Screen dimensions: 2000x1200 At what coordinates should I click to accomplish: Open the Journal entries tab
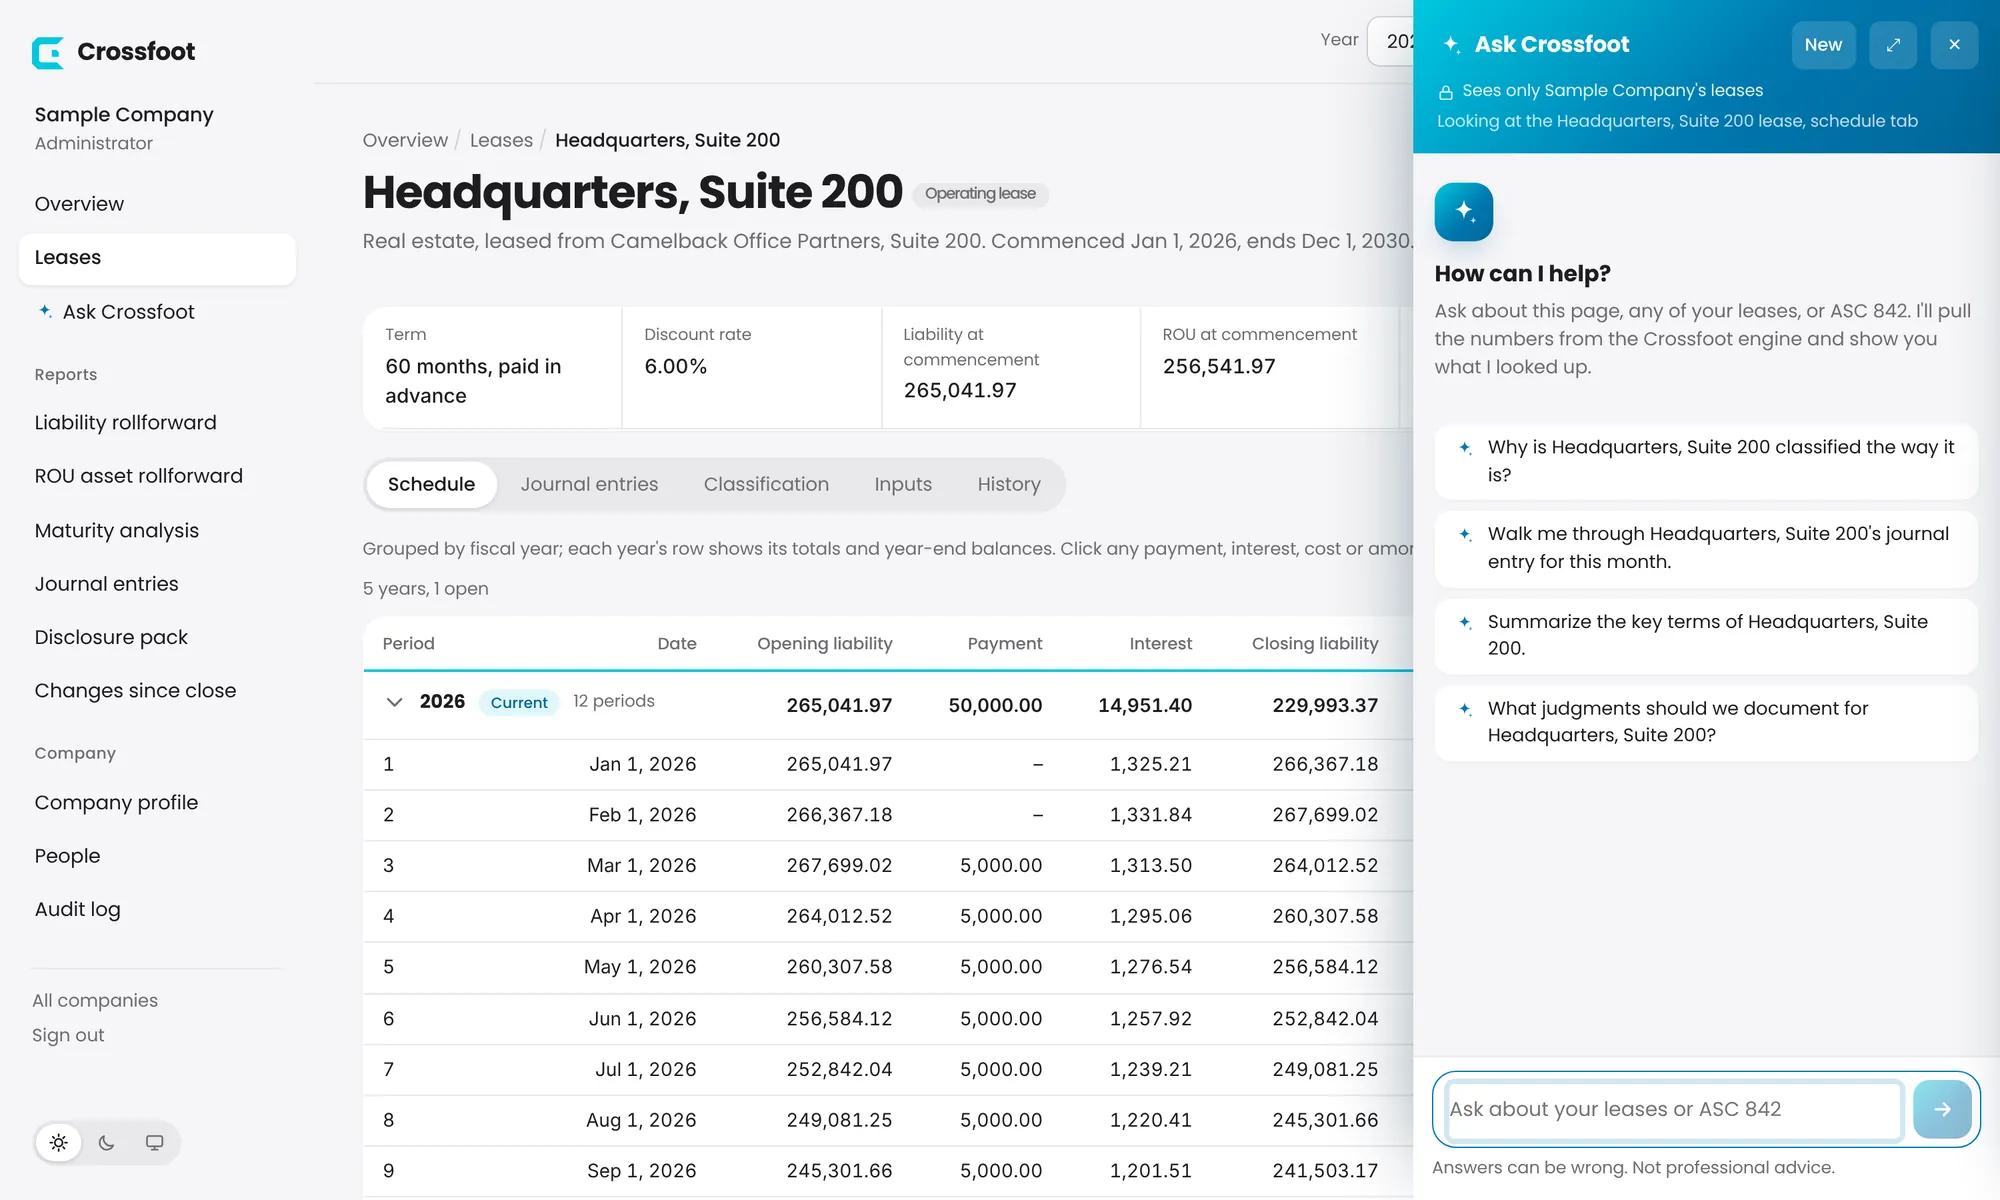[589, 484]
